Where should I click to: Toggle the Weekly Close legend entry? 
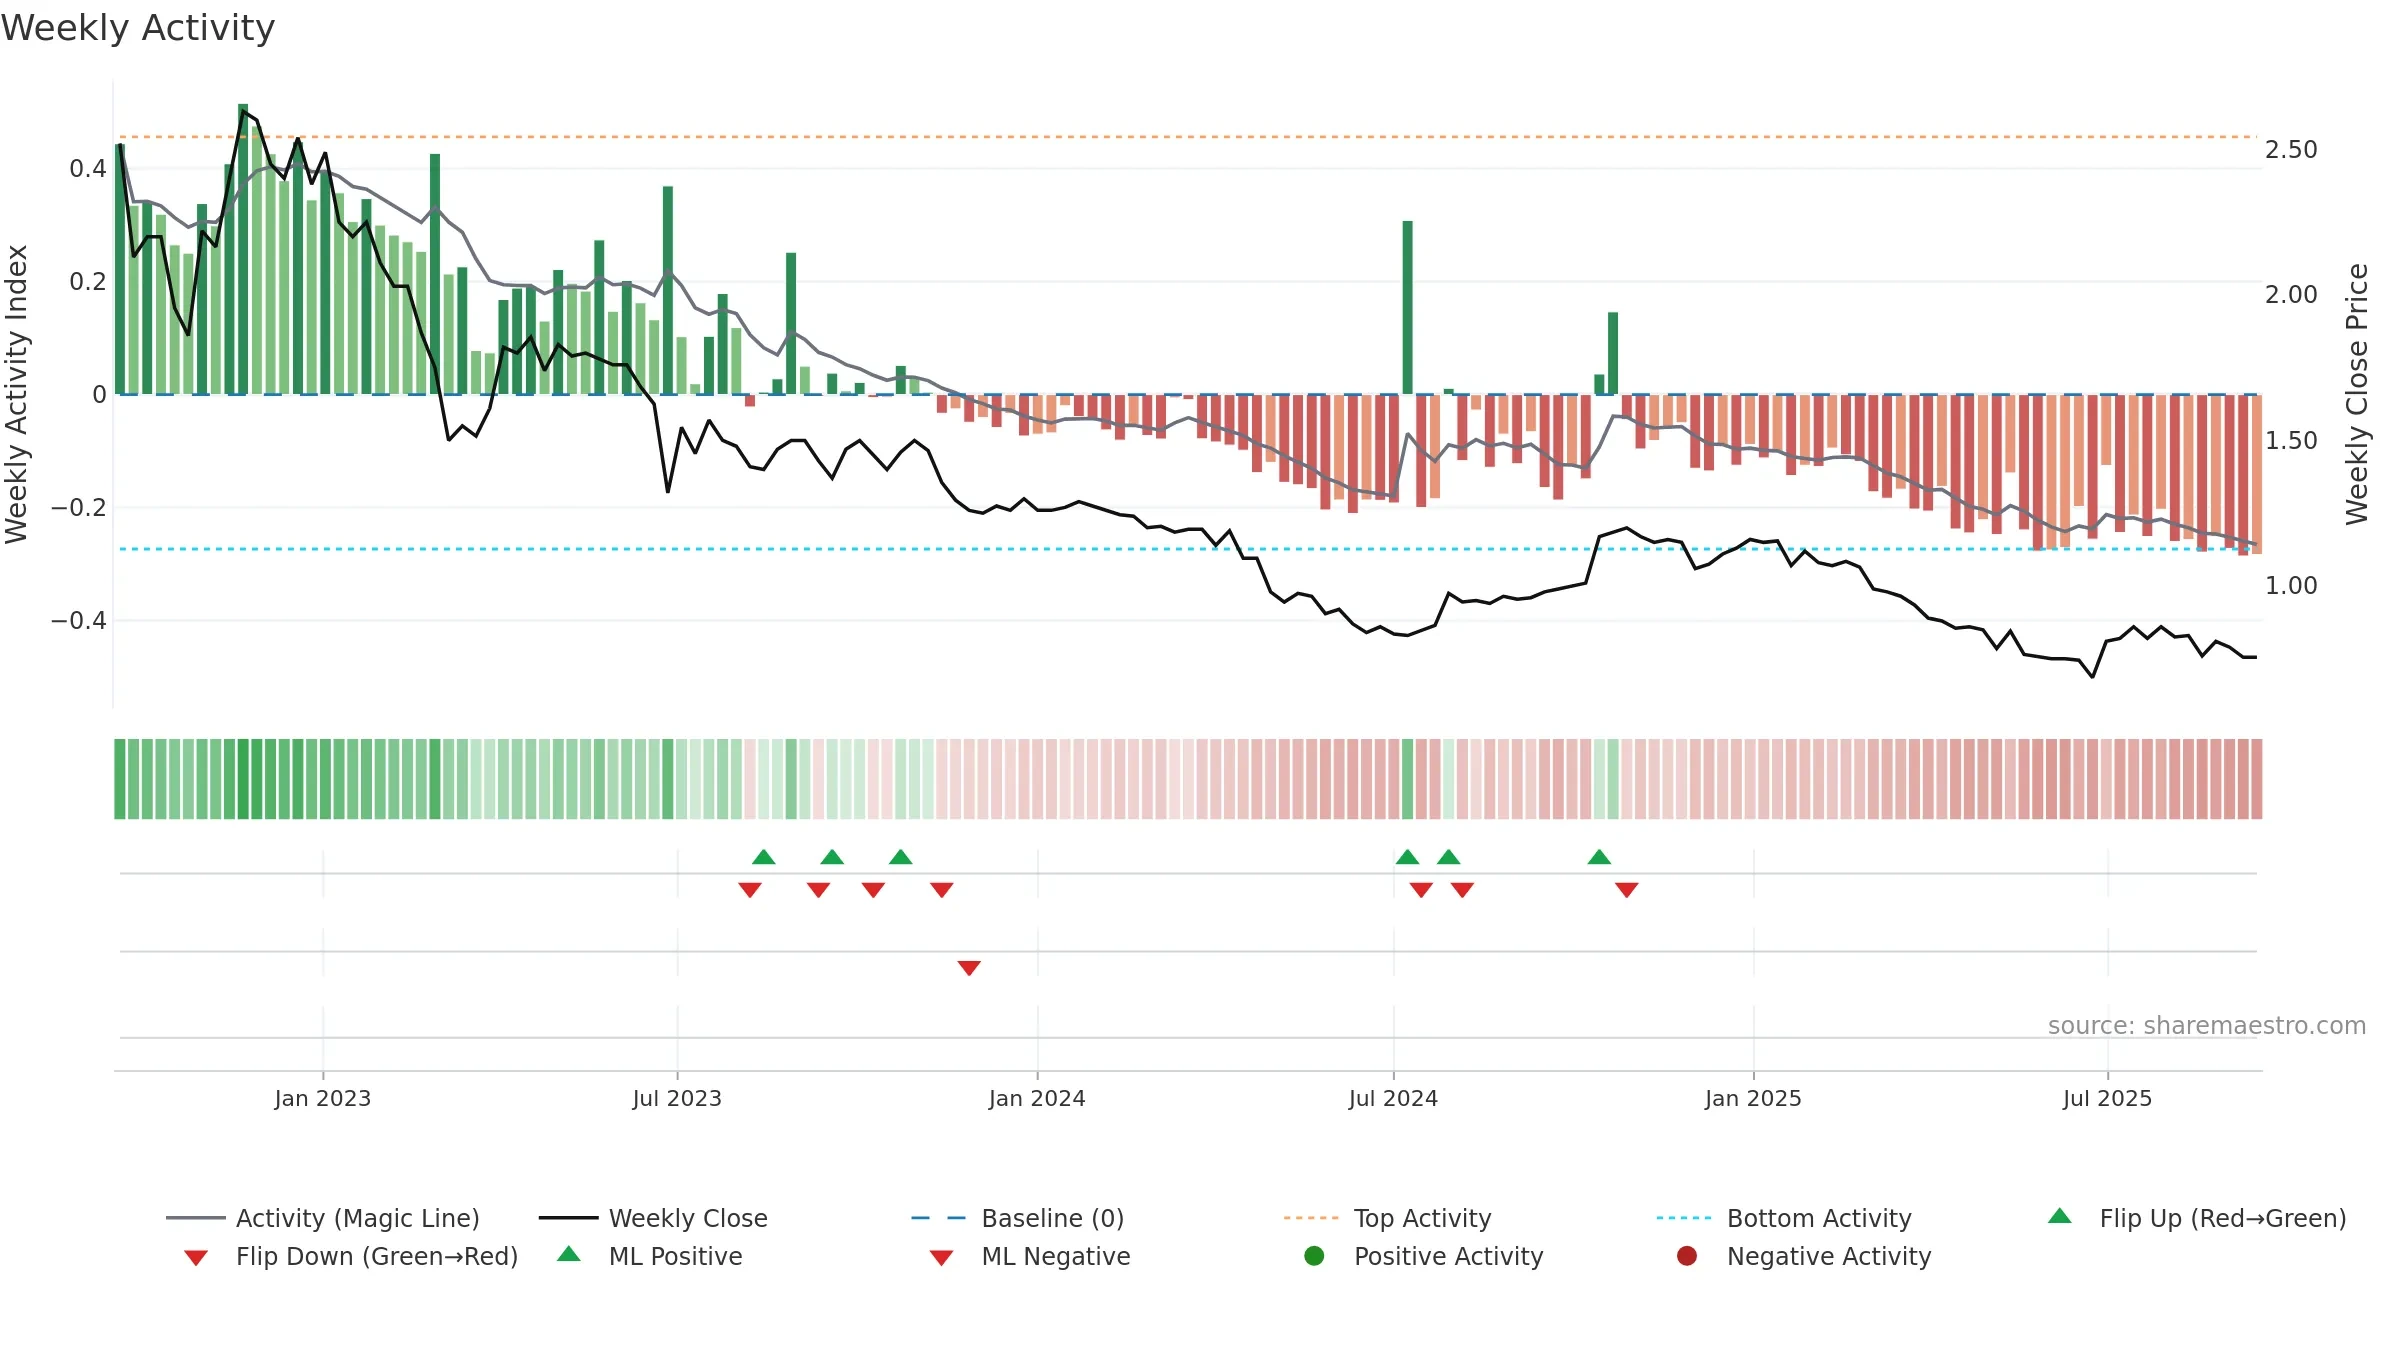[x=653, y=1218]
